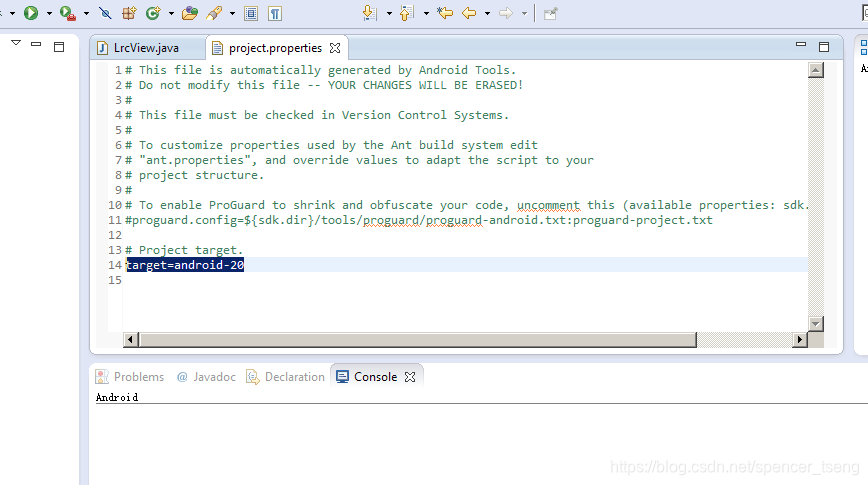Toggle Show Whitespace Characters icon
This screenshot has width=868, height=485.
275,13
